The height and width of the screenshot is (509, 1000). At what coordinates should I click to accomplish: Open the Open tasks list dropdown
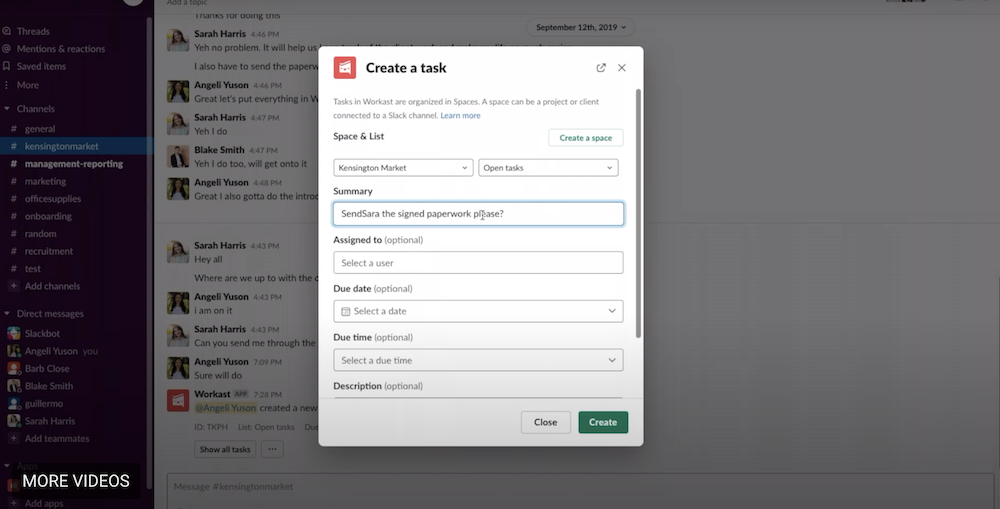[x=548, y=168]
